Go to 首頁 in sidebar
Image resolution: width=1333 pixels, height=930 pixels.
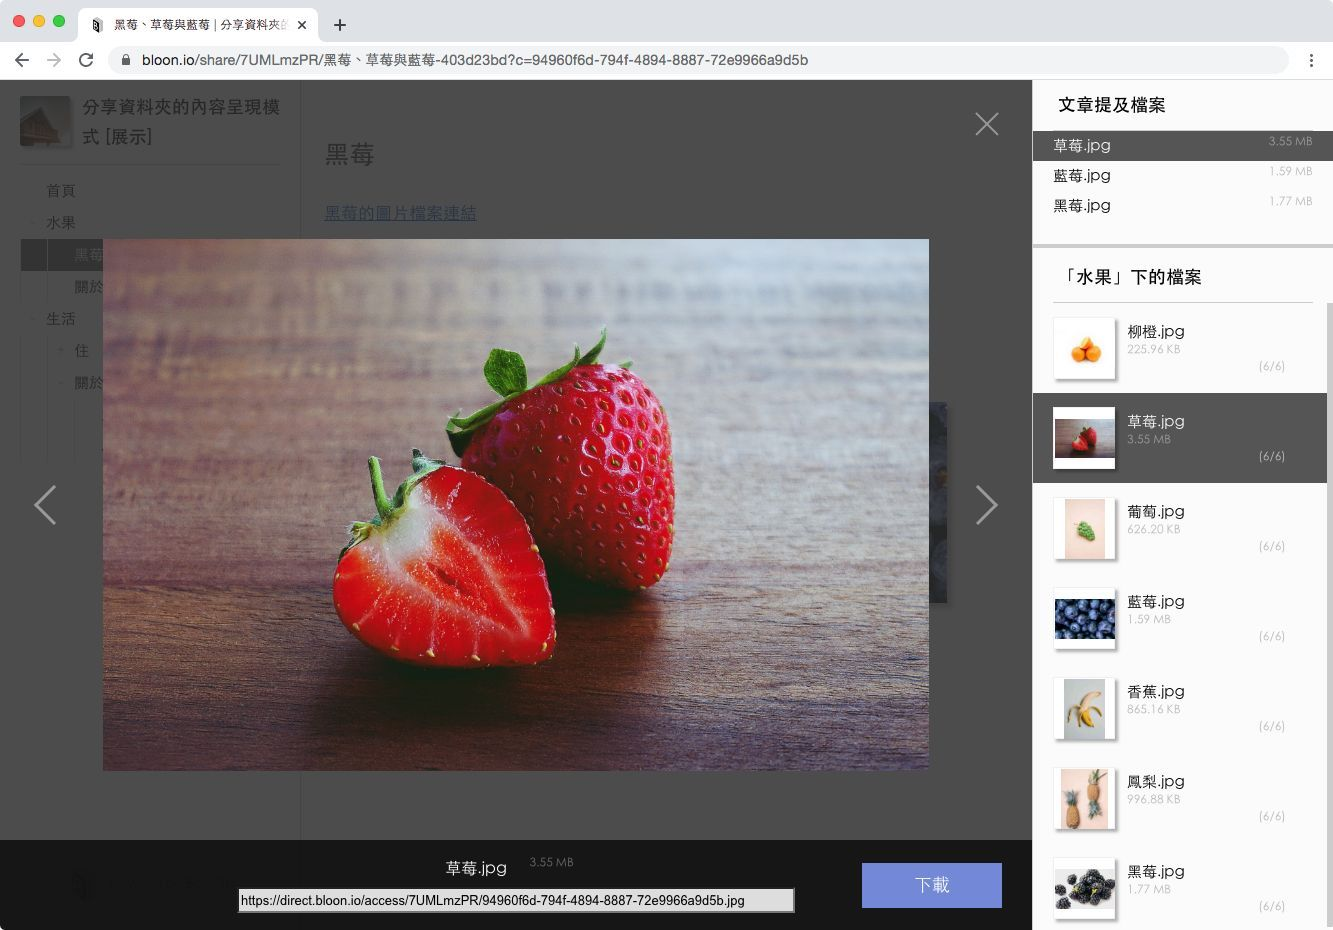(x=61, y=190)
